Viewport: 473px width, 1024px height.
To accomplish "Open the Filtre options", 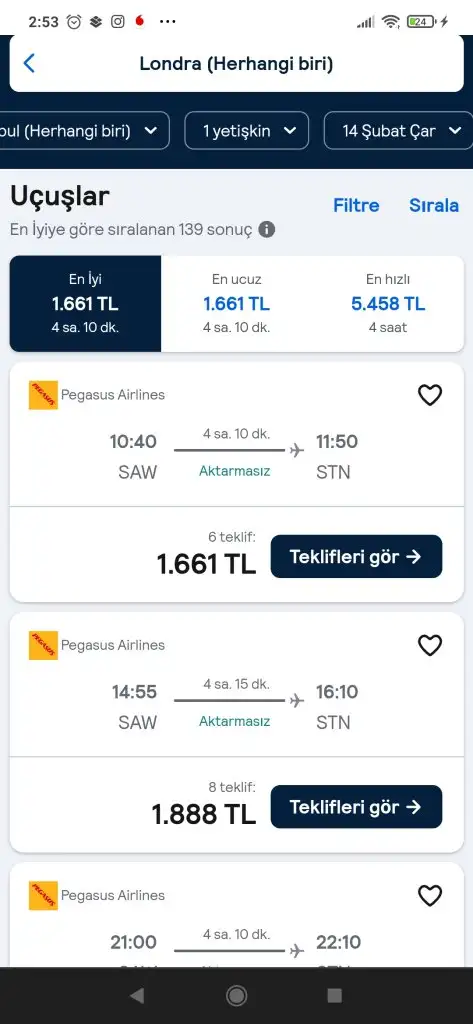I will pyautogui.click(x=356, y=205).
